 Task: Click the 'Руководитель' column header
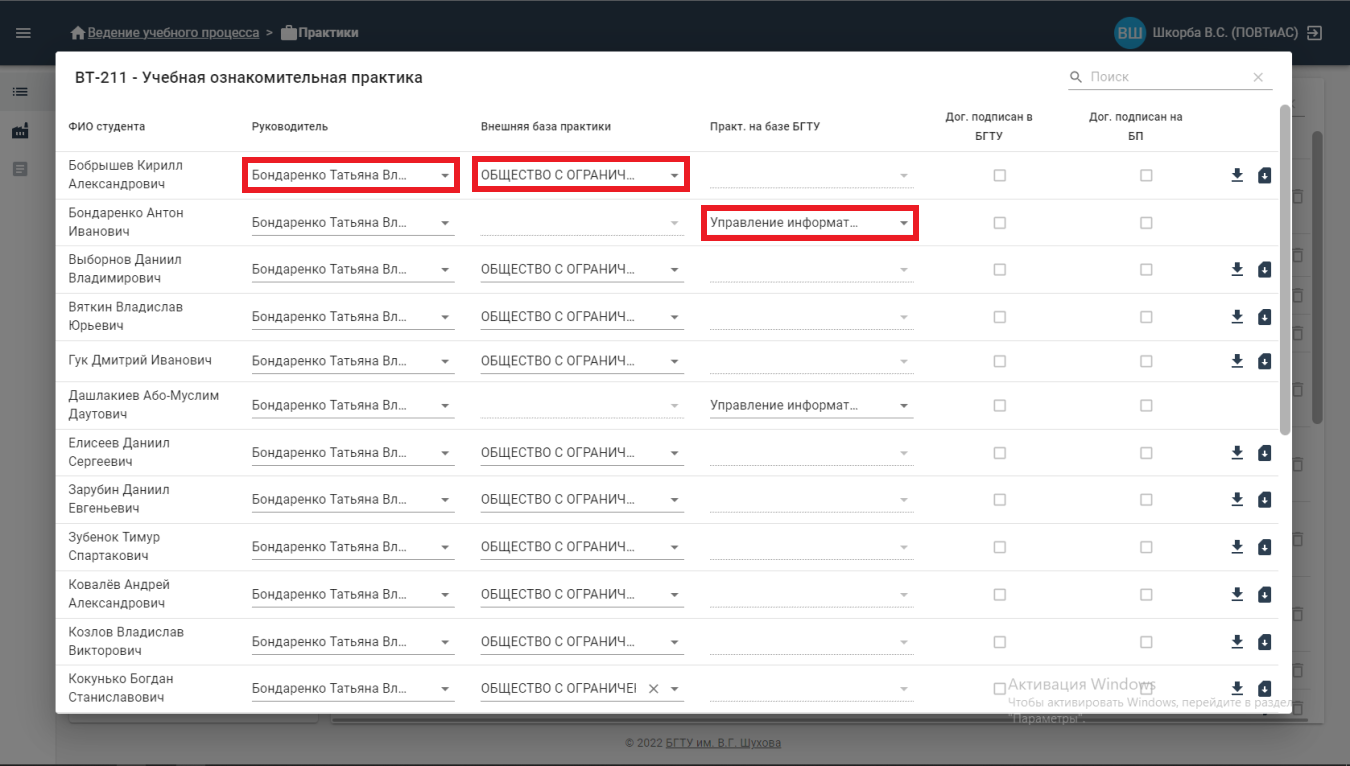pyautogui.click(x=290, y=126)
